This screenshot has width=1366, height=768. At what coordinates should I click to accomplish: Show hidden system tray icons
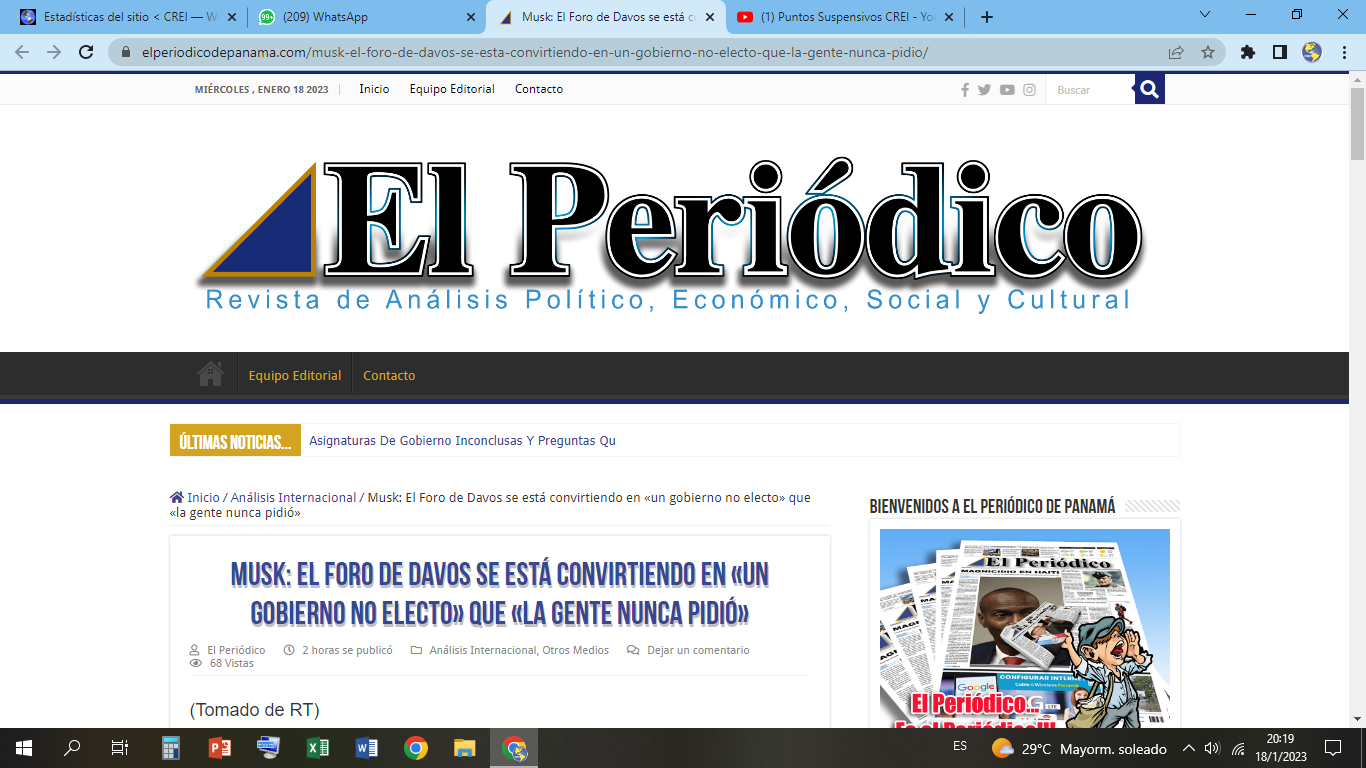click(x=1189, y=748)
